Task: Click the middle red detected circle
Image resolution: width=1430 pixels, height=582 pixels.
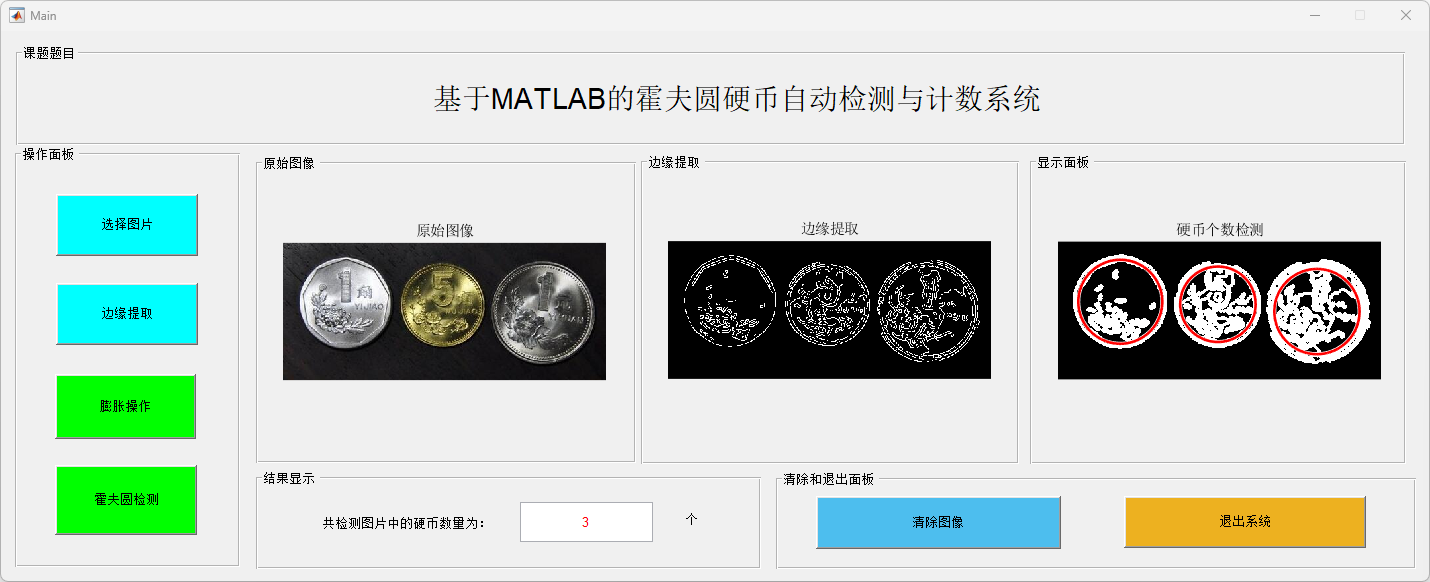Action: click(1216, 304)
